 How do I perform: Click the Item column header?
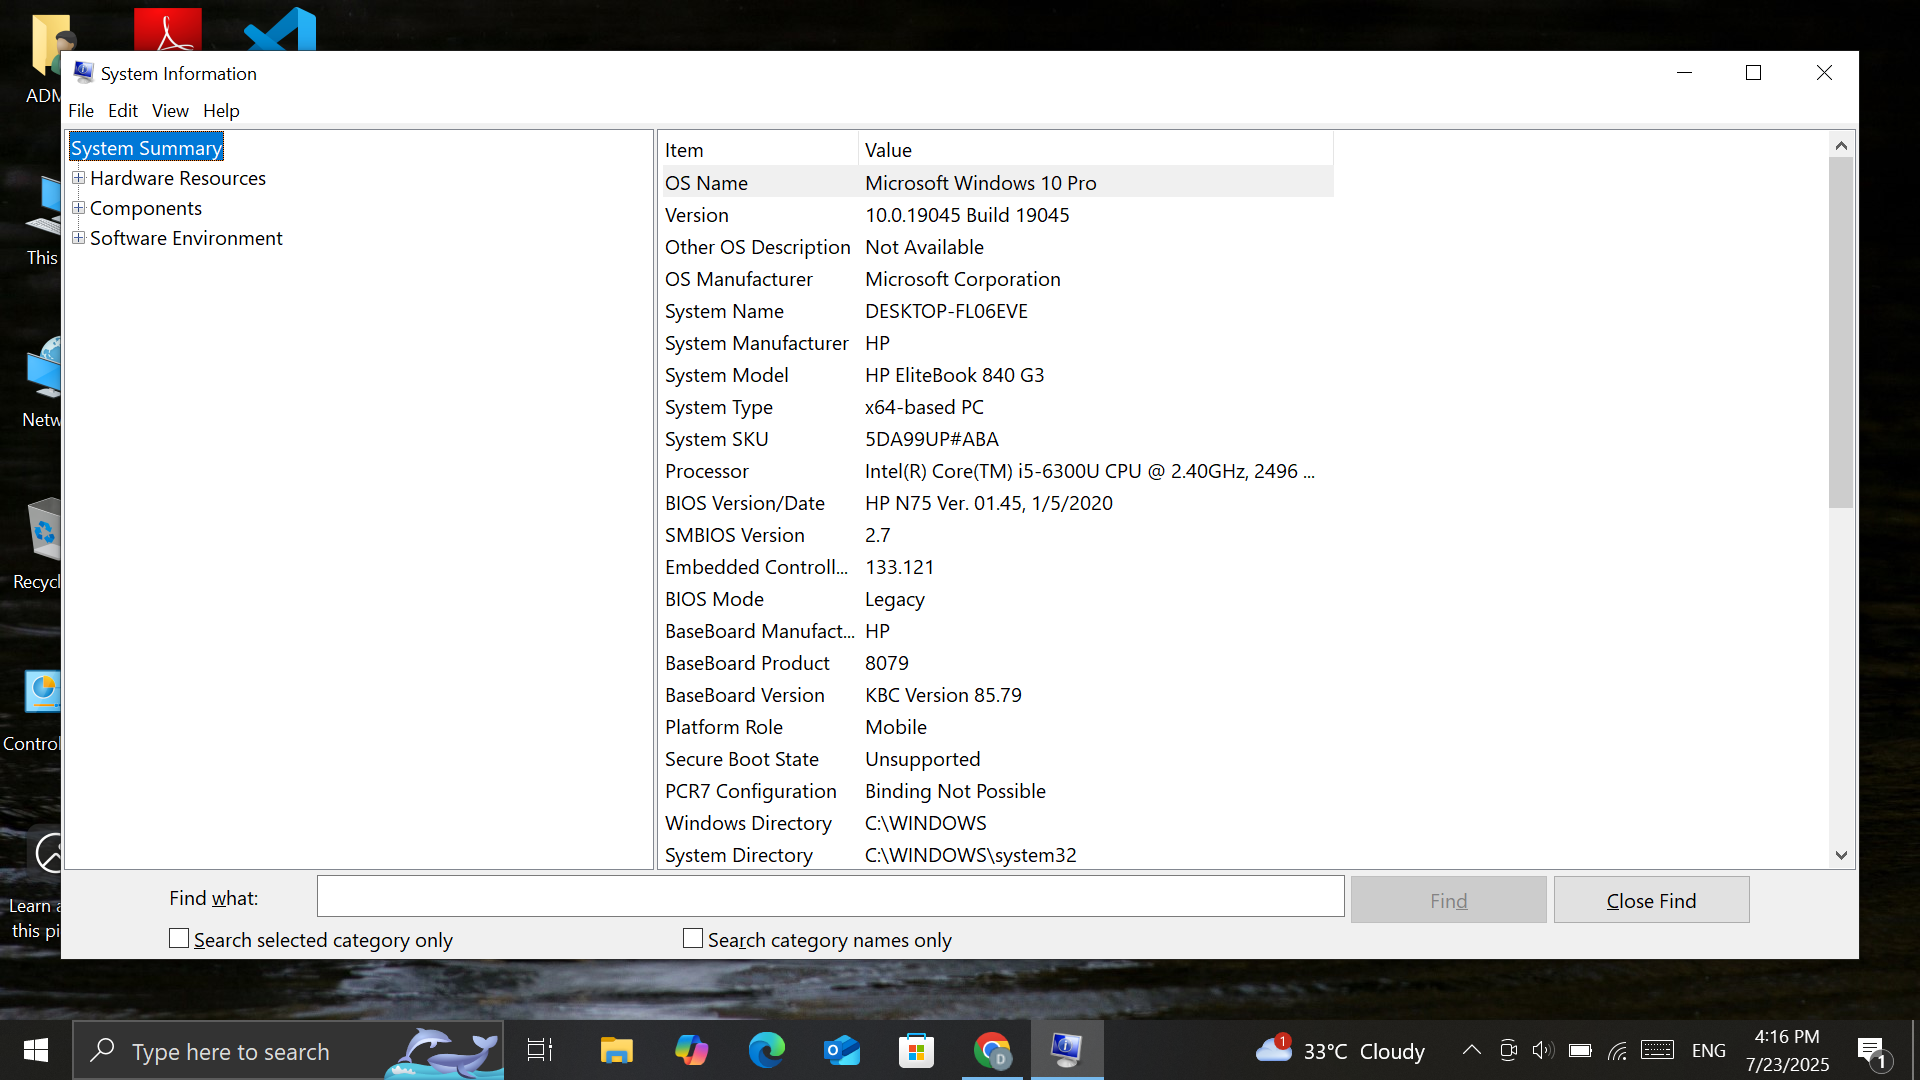[x=758, y=150]
